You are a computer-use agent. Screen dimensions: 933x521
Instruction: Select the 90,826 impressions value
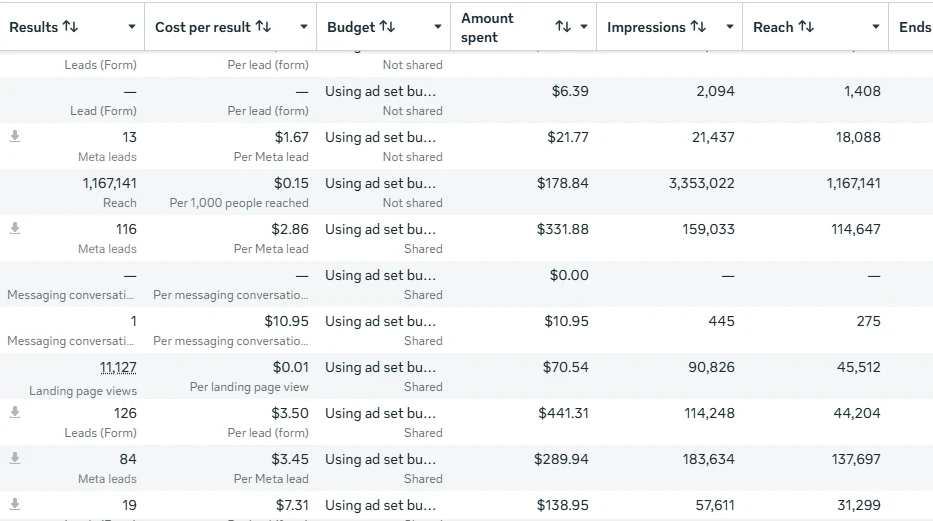[x=711, y=368]
